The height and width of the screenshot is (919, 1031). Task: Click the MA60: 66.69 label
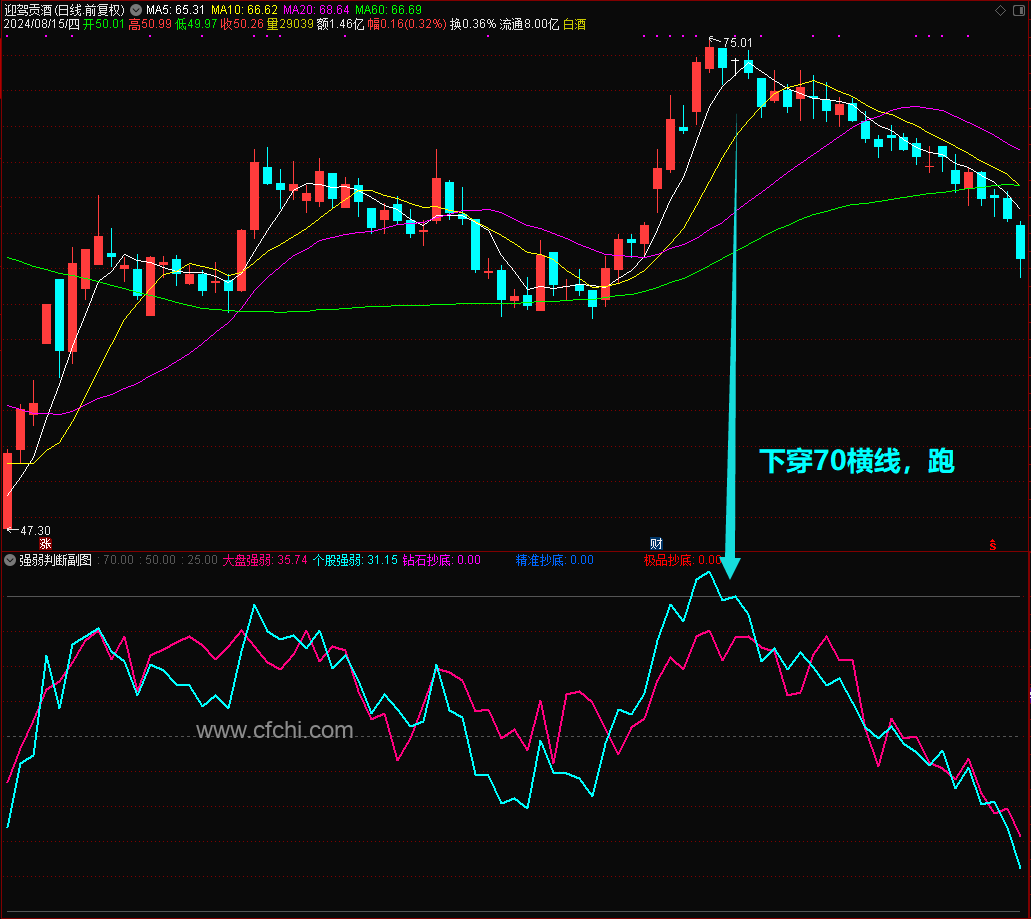tap(389, 10)
